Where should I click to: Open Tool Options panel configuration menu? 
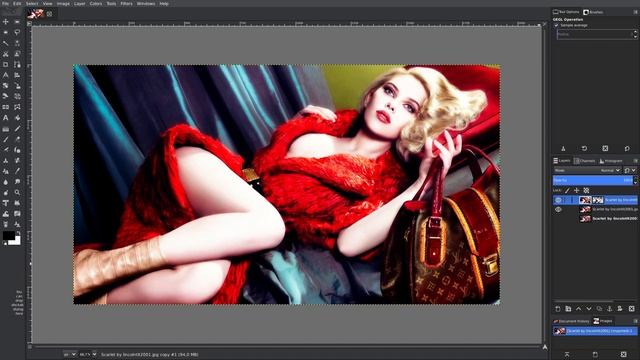(635, 12)
